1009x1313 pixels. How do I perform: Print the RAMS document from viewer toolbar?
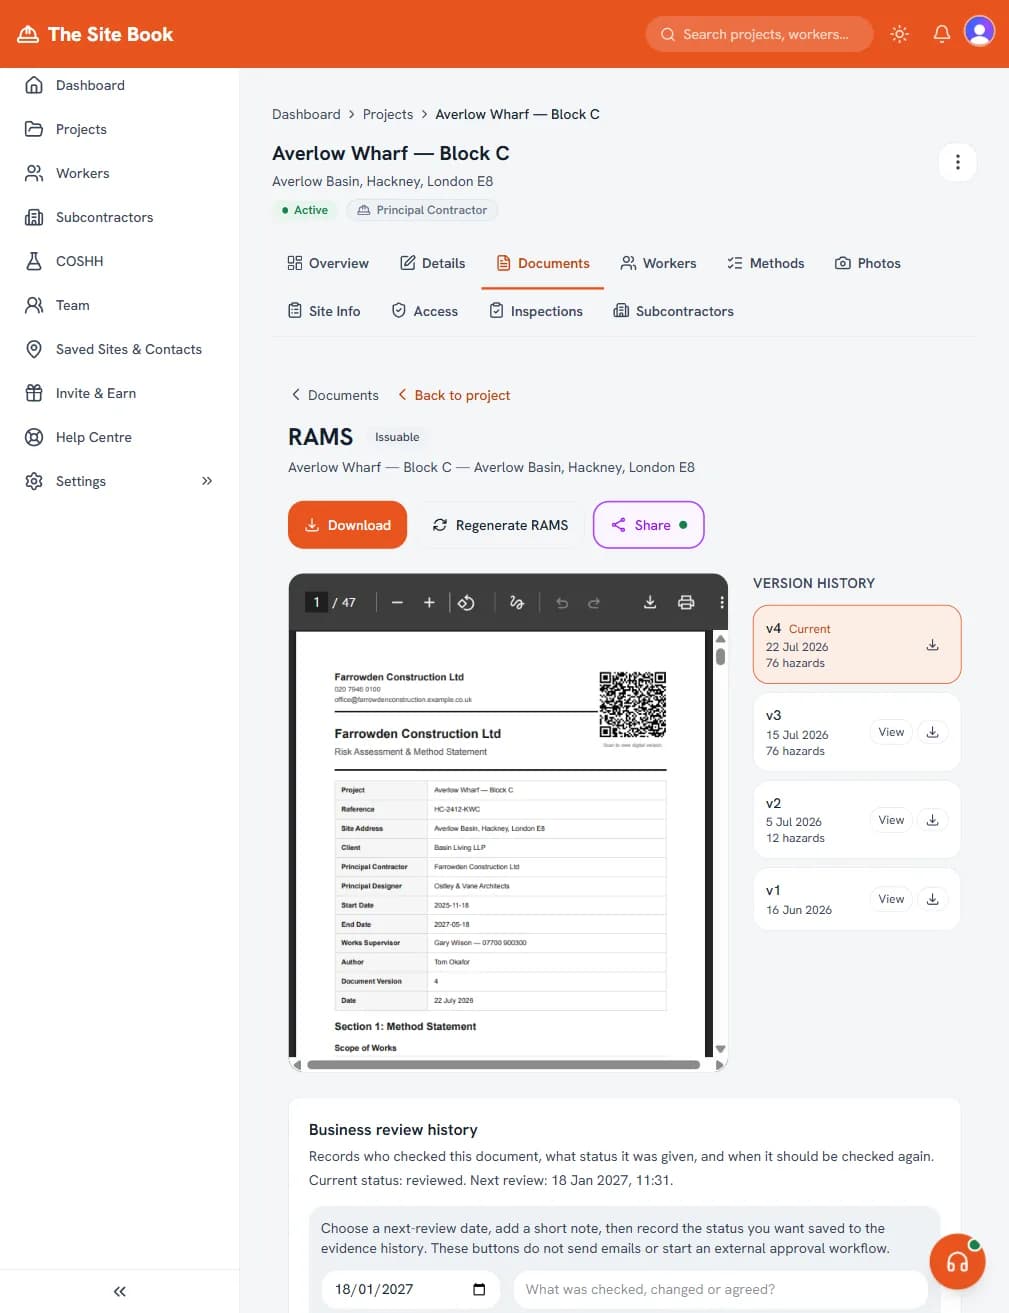pyautogui.click(x=686, y=602)
